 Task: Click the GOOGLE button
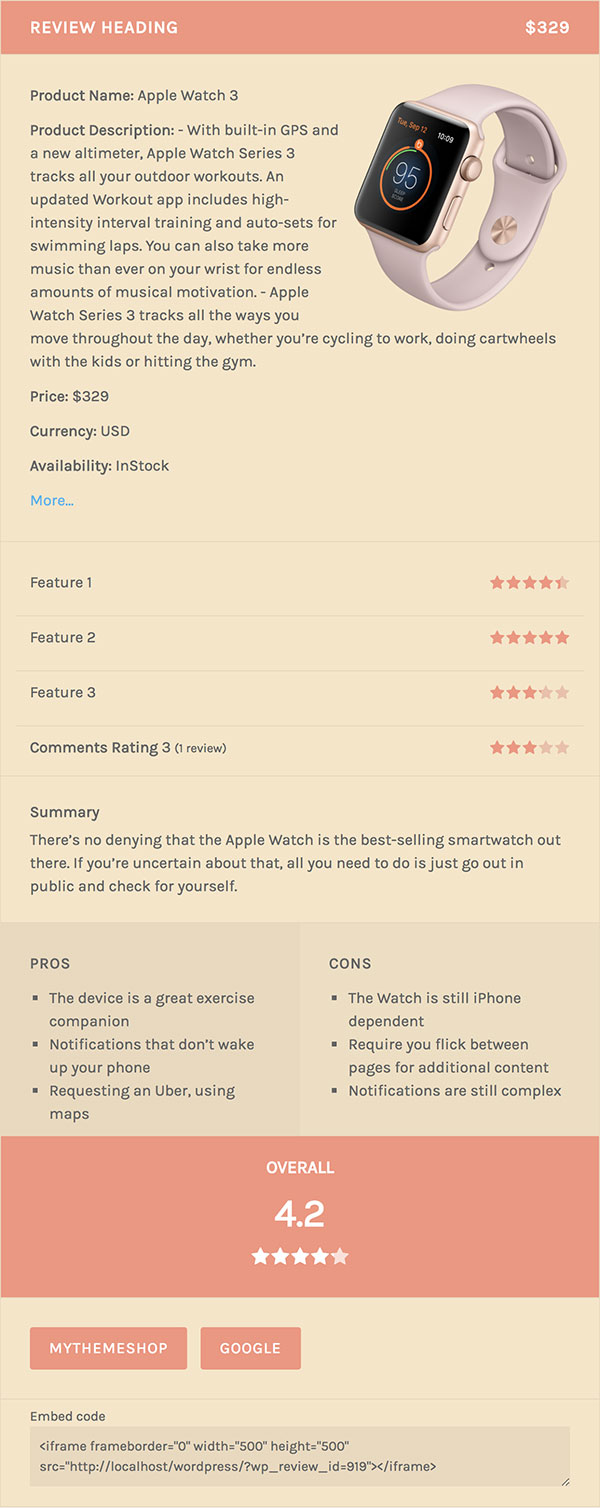[x=250, y=1348]
